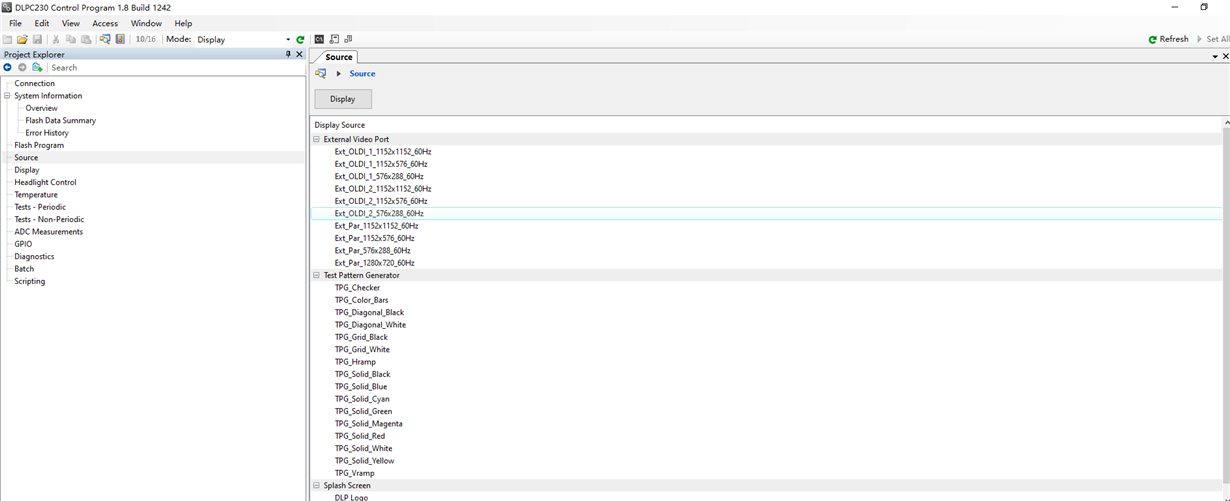Click the Open file folder icon
This screenshot has height=501, width=1230.
pos(22,39)
